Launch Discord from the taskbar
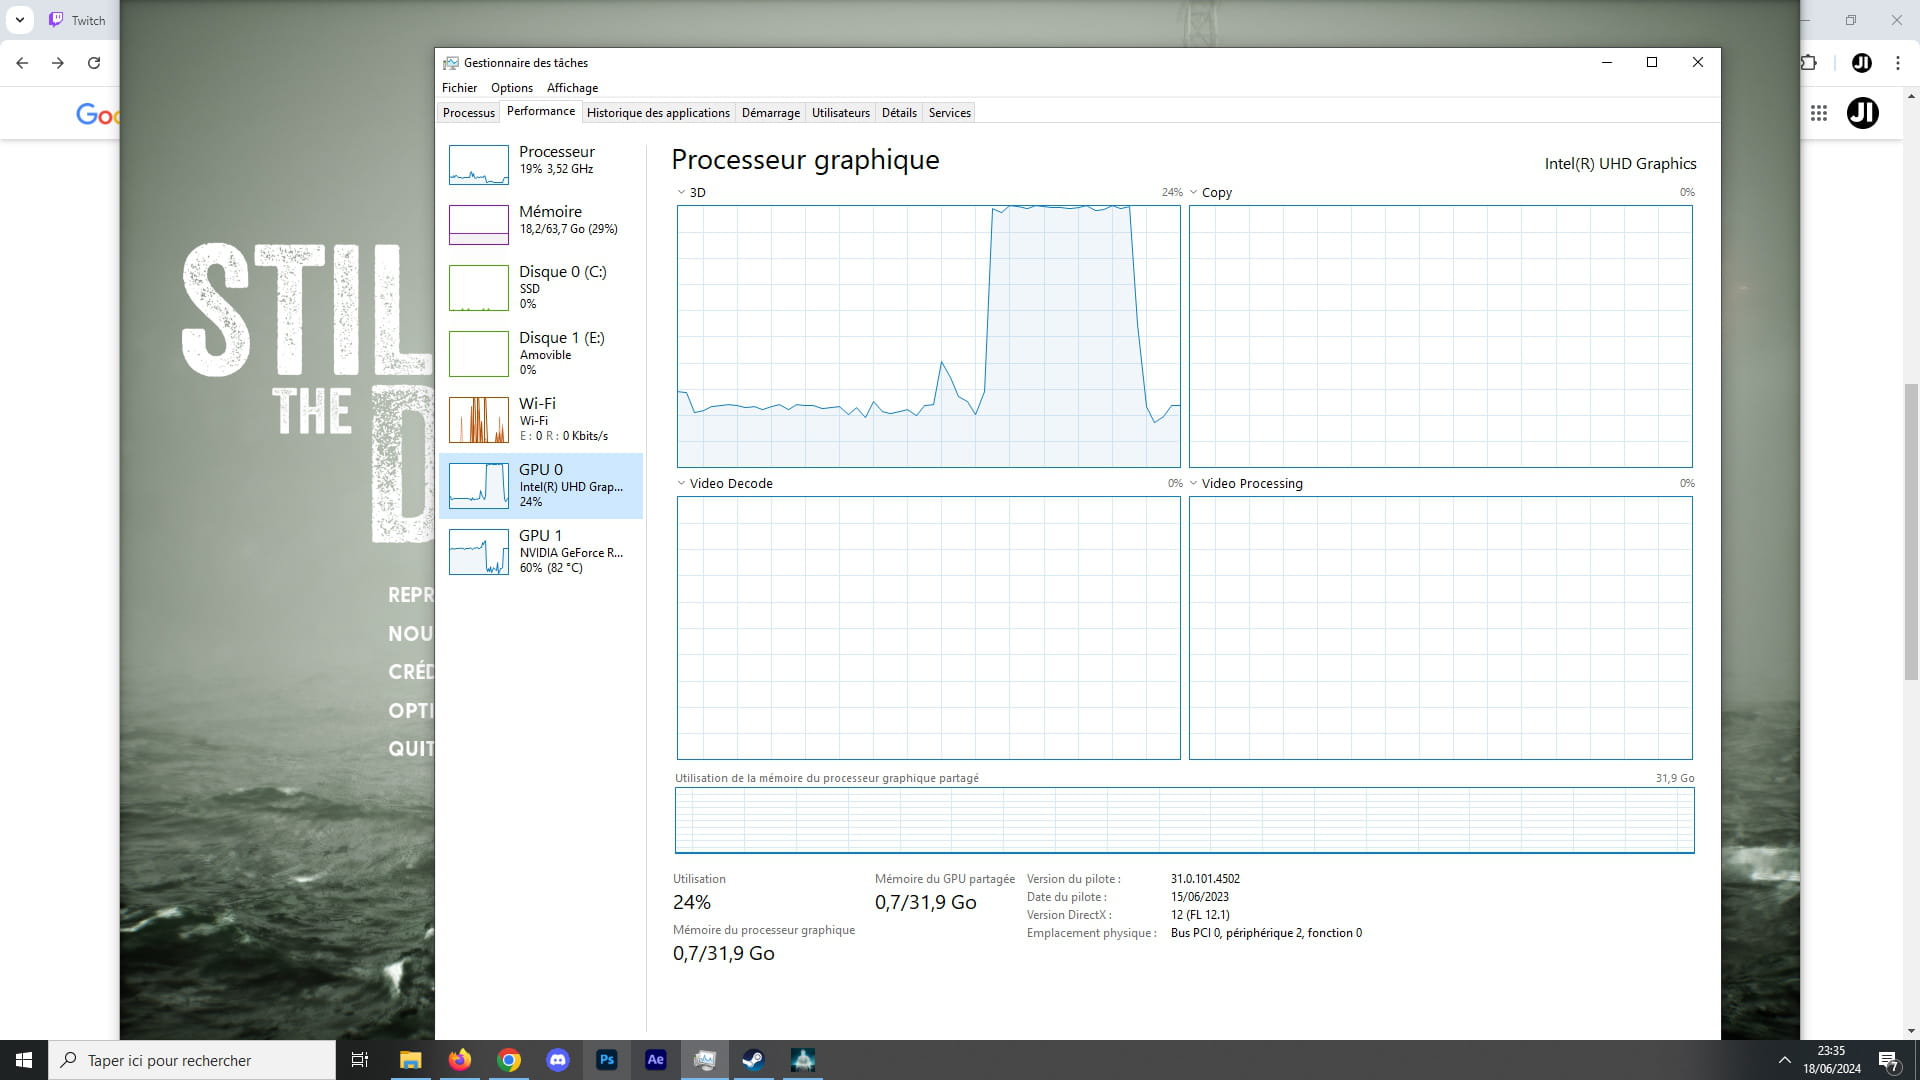1920x1080 pixels. click(558, 1060)
